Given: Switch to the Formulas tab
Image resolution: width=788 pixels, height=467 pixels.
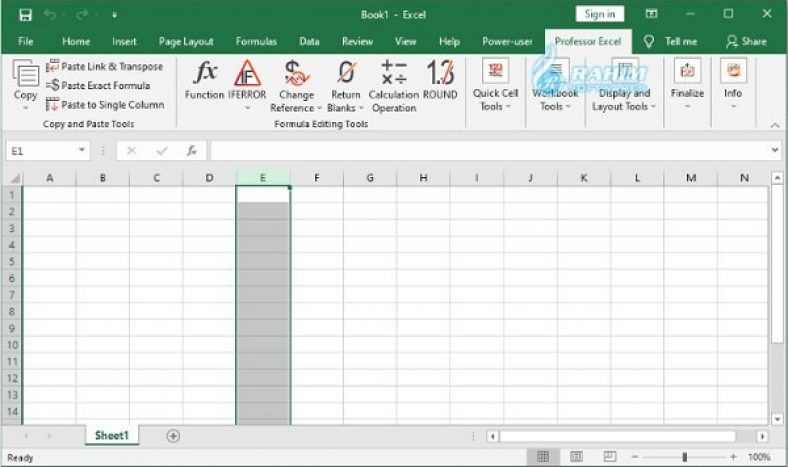Looking at the screenshot, I should pyautogui.click(x=256, y=42).
